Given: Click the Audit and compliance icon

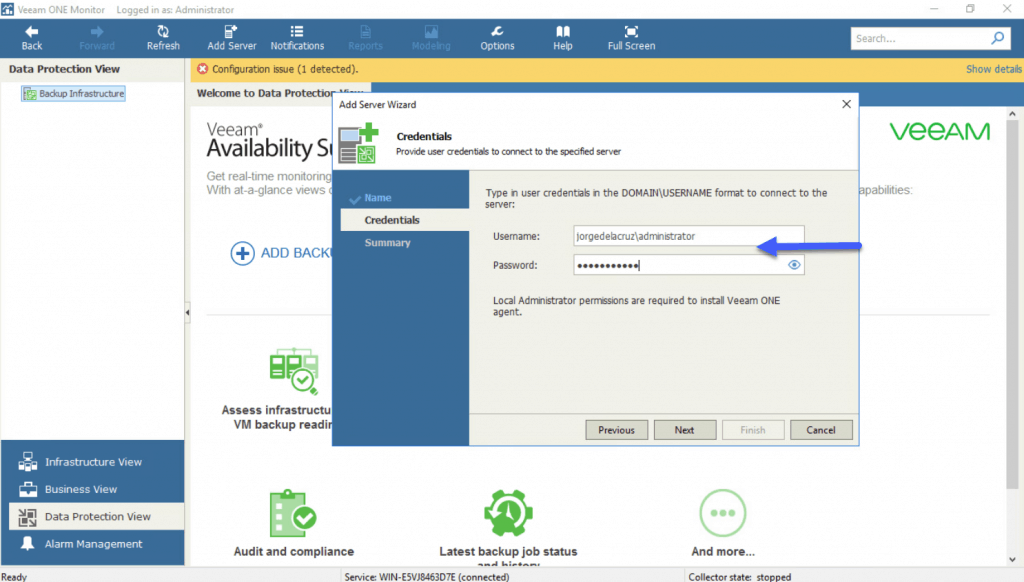Looking at the screenshot, I should (293, 514).
